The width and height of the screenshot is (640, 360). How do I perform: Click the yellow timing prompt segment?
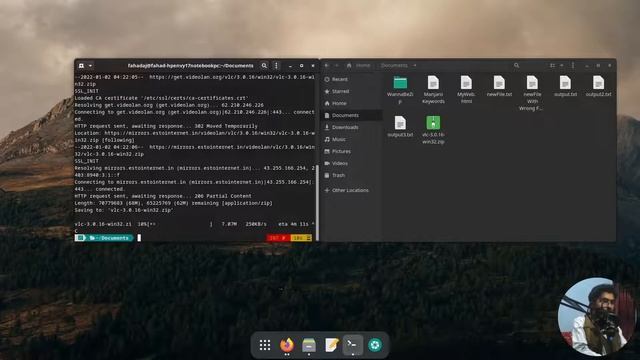click(301, 238)
